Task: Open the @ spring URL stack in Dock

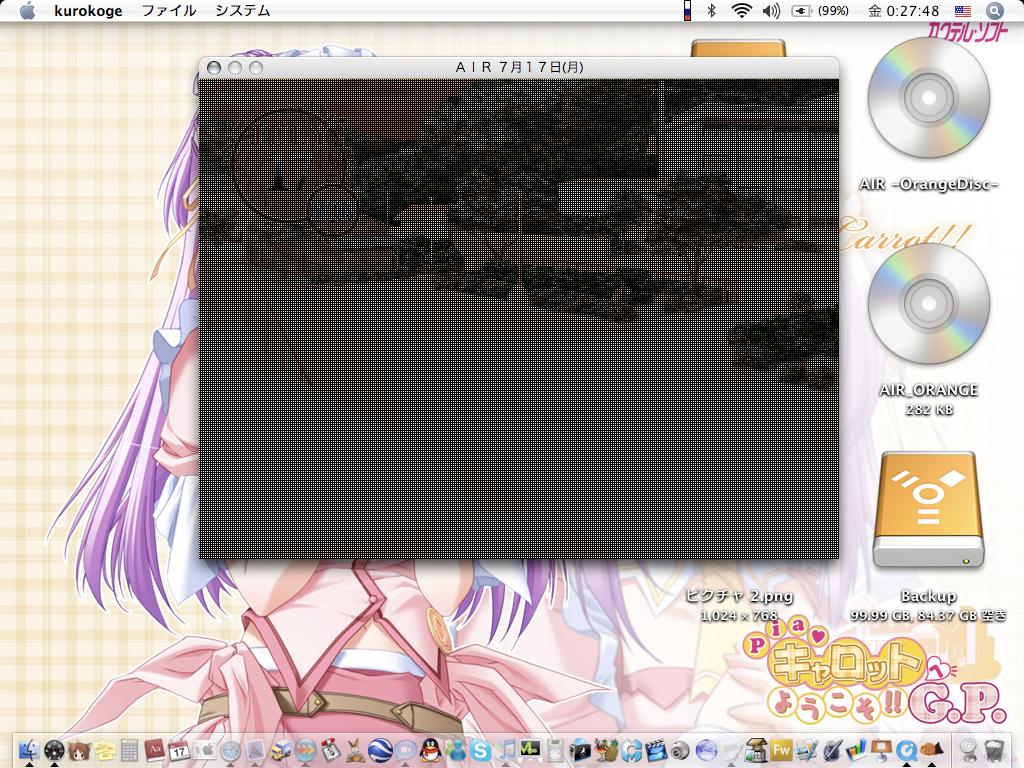Action: point(968,751)
